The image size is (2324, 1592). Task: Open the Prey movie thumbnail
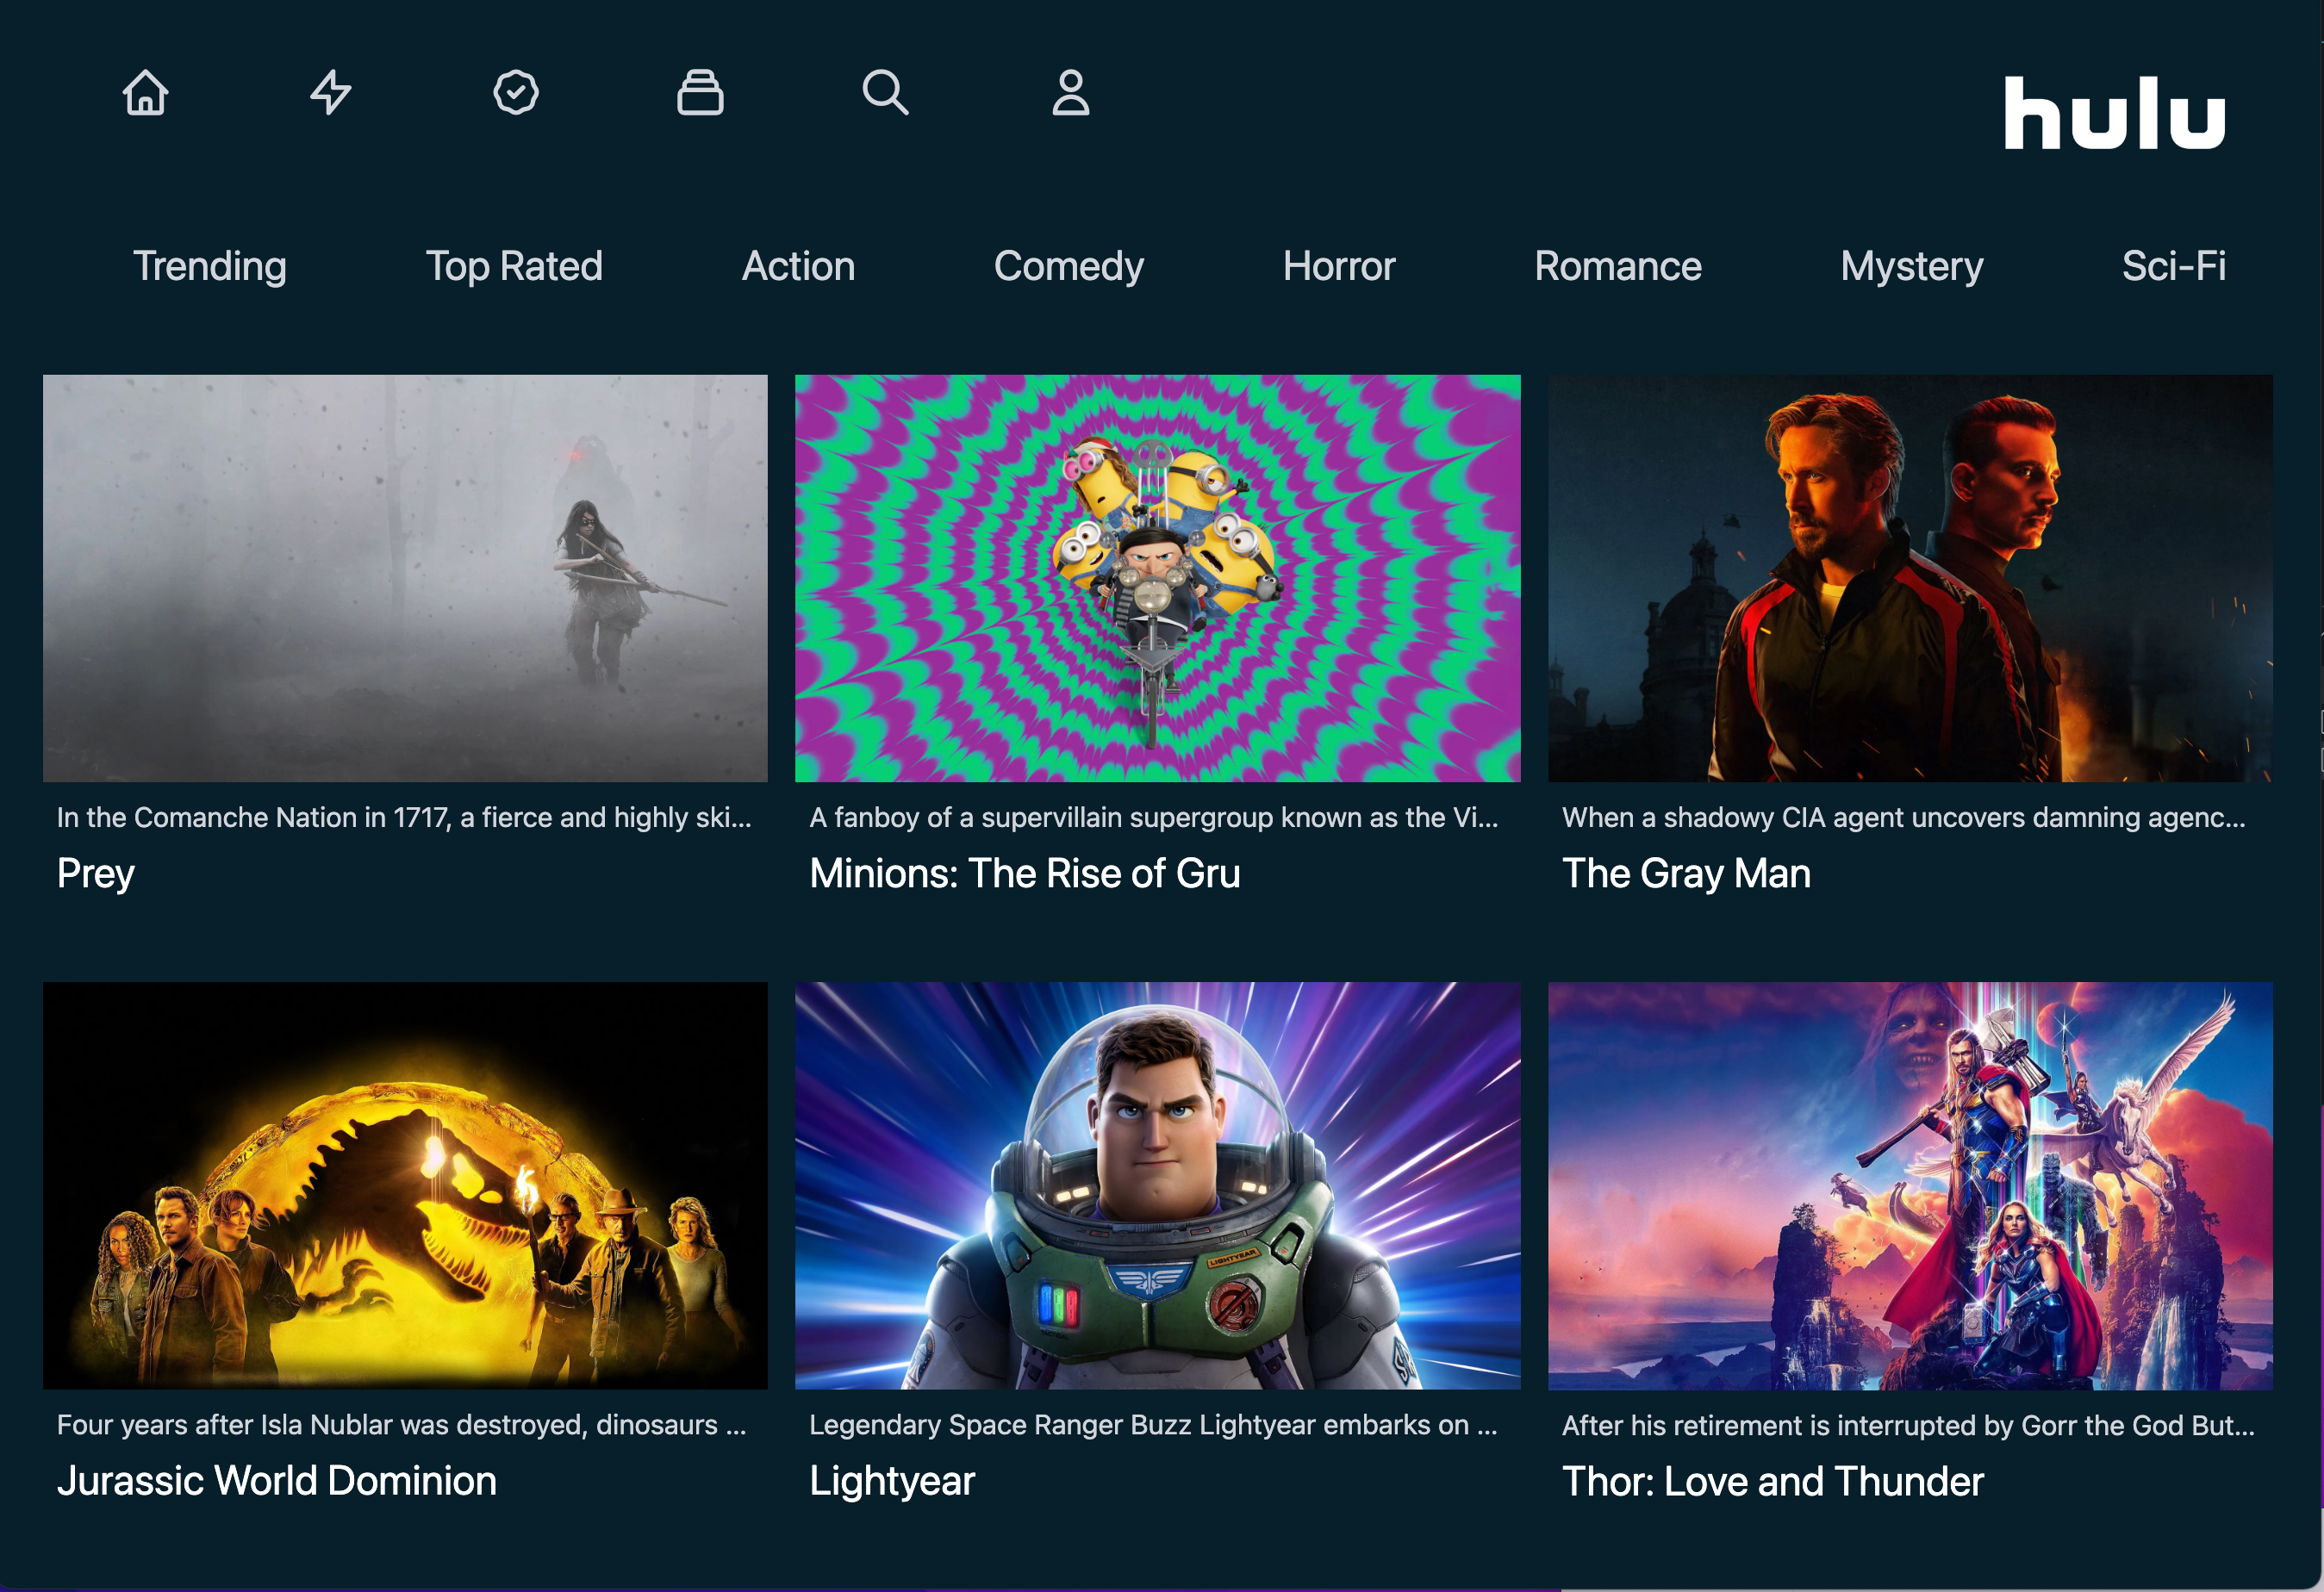pos(405,578)
